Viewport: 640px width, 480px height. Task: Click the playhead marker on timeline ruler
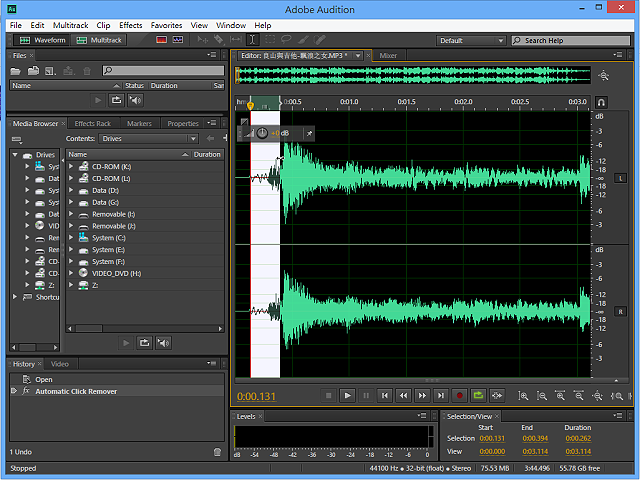click(x=250, y=106)
